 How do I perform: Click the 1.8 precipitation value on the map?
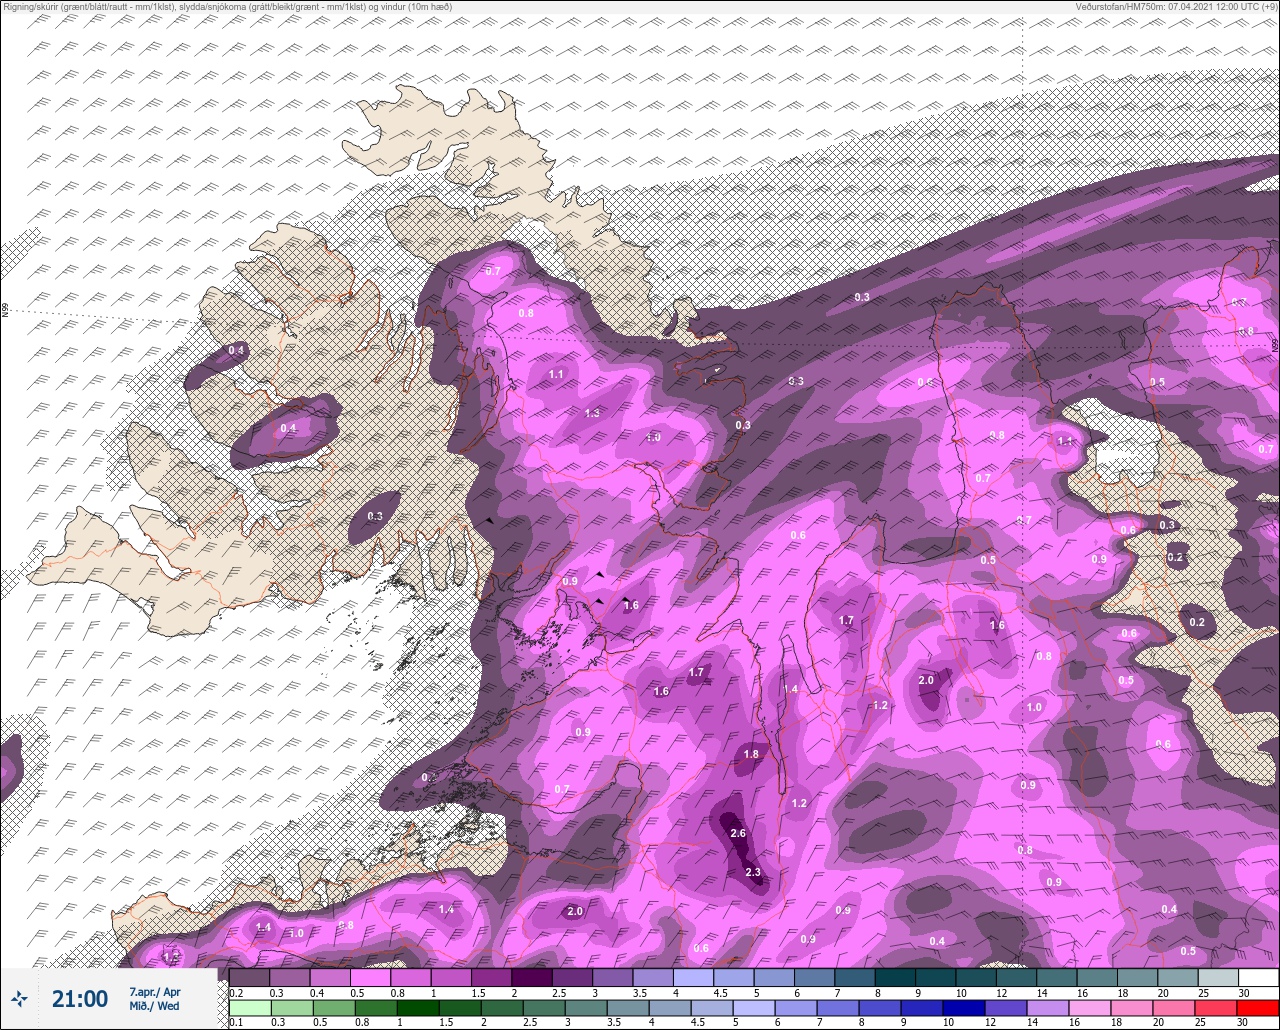pos(751,754)
